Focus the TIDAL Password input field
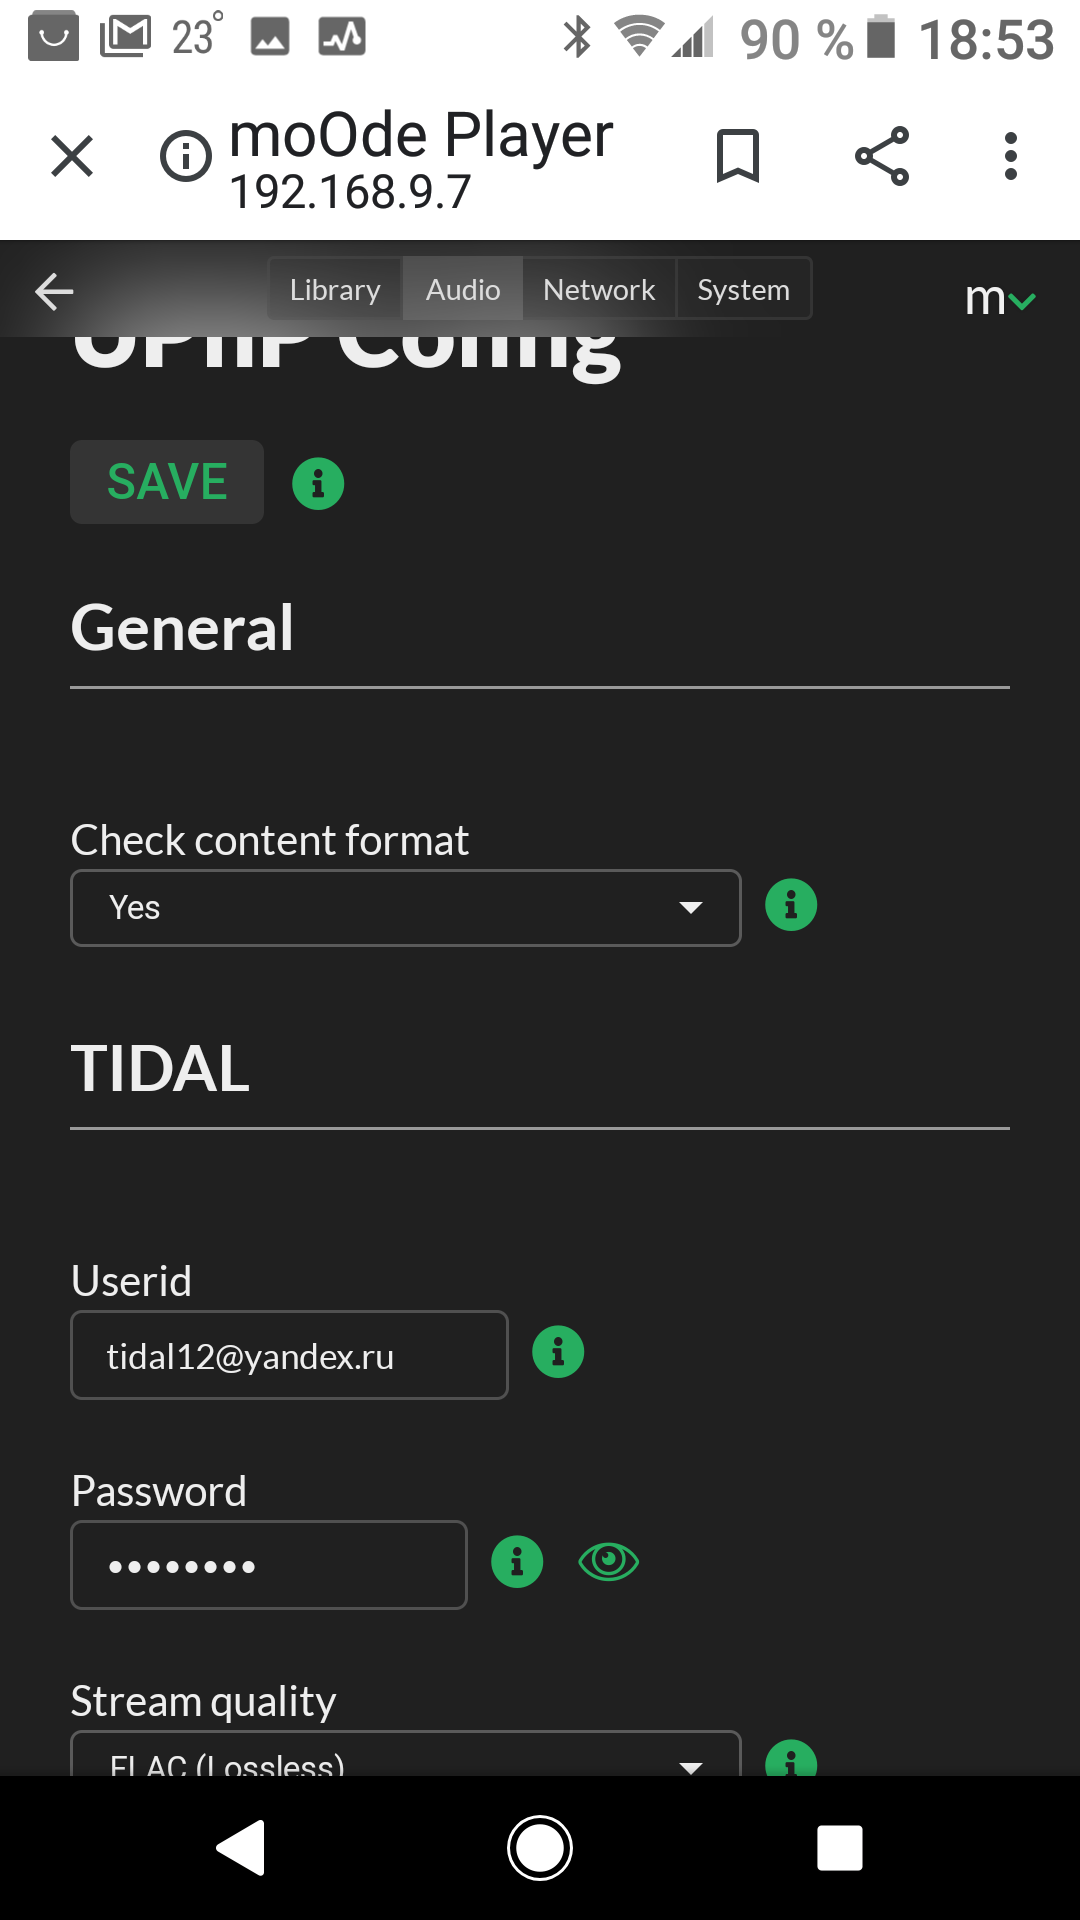This screenshot has width=1080, height=1920. (269, 1565)
